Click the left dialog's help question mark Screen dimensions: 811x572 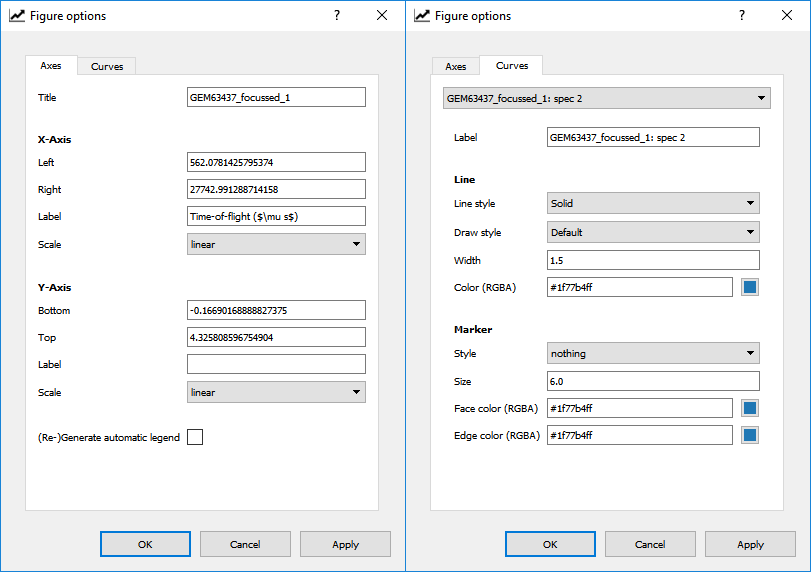pyautogui.click(x=336, y=16)
